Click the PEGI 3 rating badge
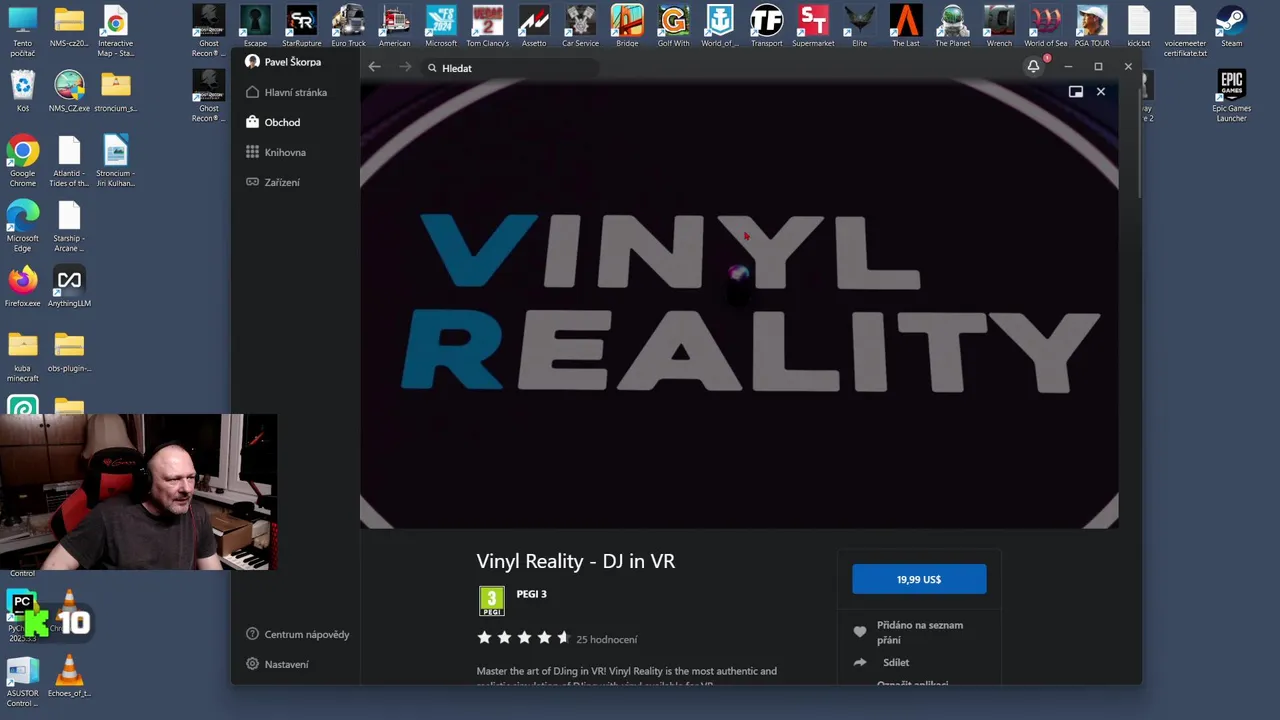 tap(491, 601)
